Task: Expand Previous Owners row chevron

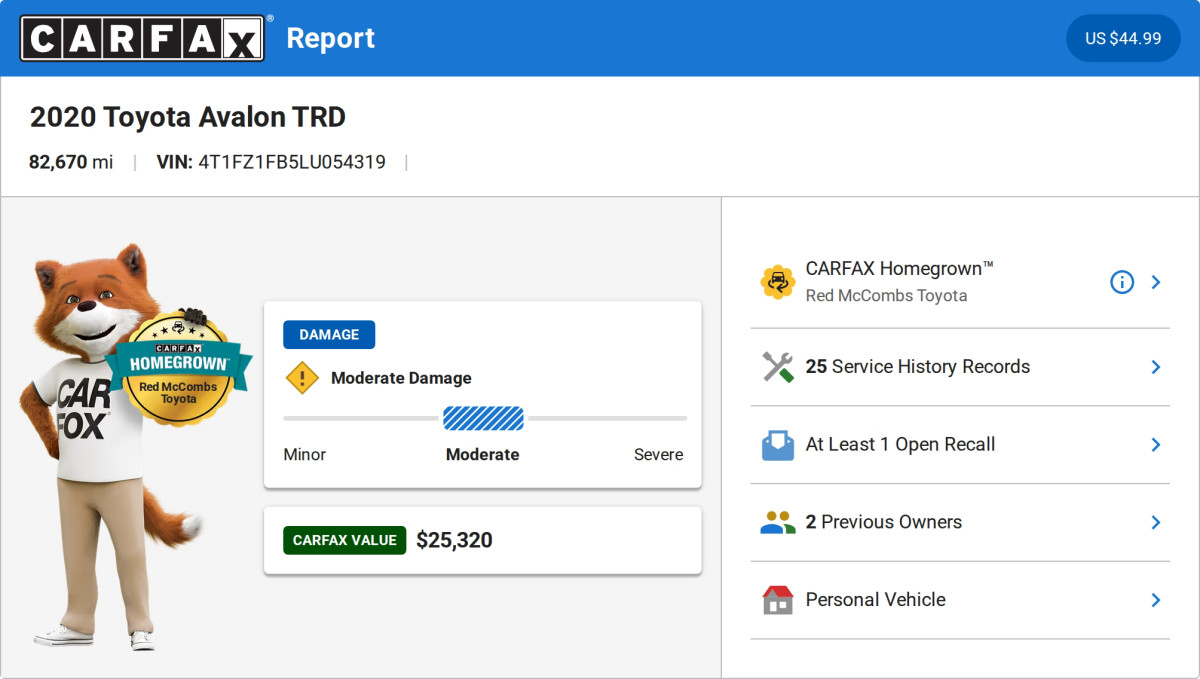Action: pos(1156,522)
